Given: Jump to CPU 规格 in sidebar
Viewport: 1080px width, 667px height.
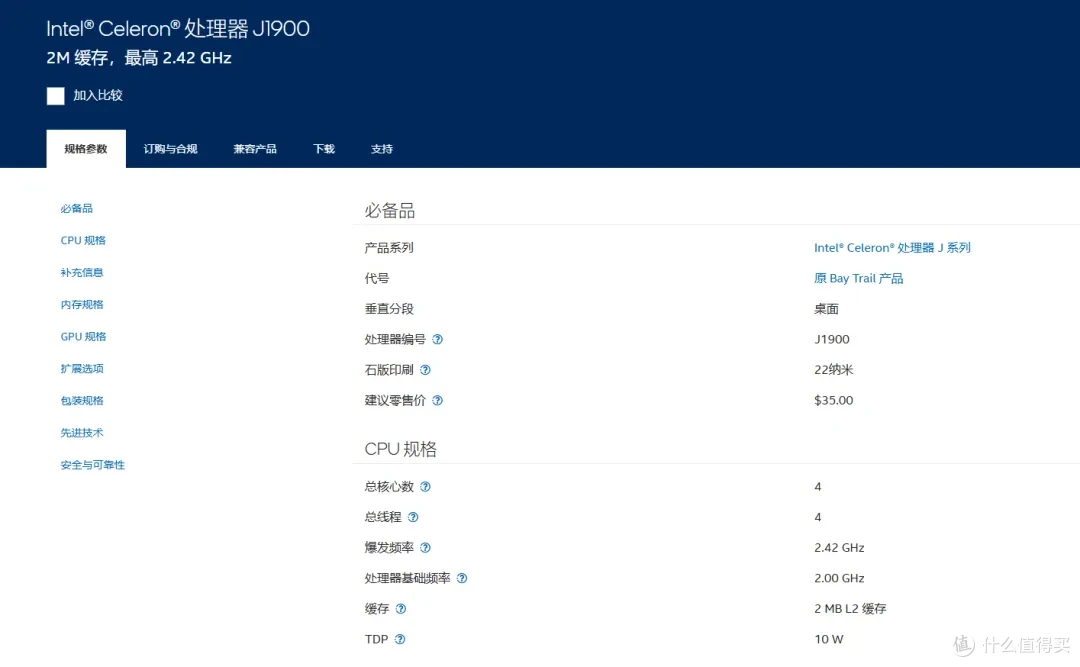Looking at the screenshot, I should [x=83, y=240].
